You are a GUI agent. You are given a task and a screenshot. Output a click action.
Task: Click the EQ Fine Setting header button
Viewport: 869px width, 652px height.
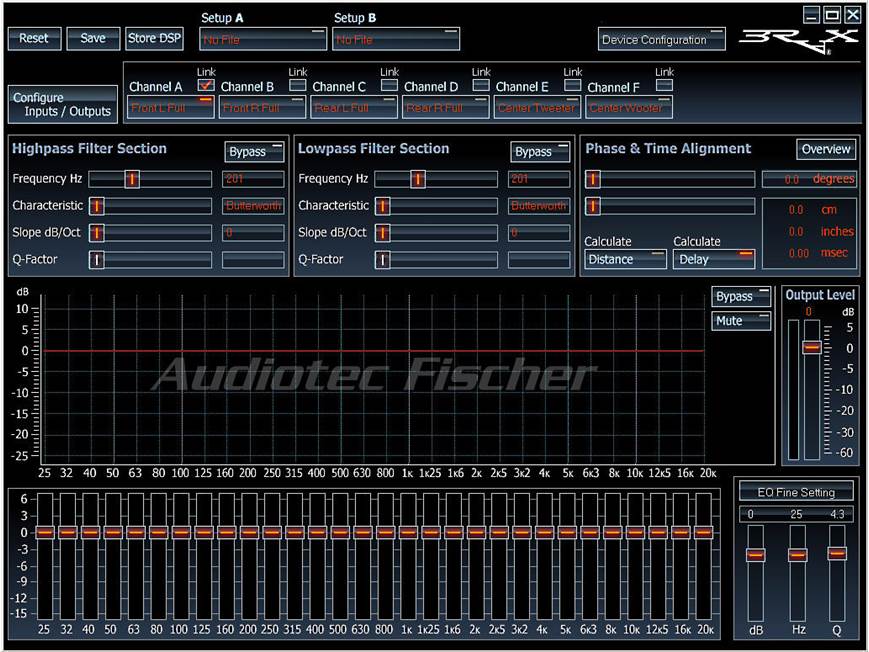796,492
